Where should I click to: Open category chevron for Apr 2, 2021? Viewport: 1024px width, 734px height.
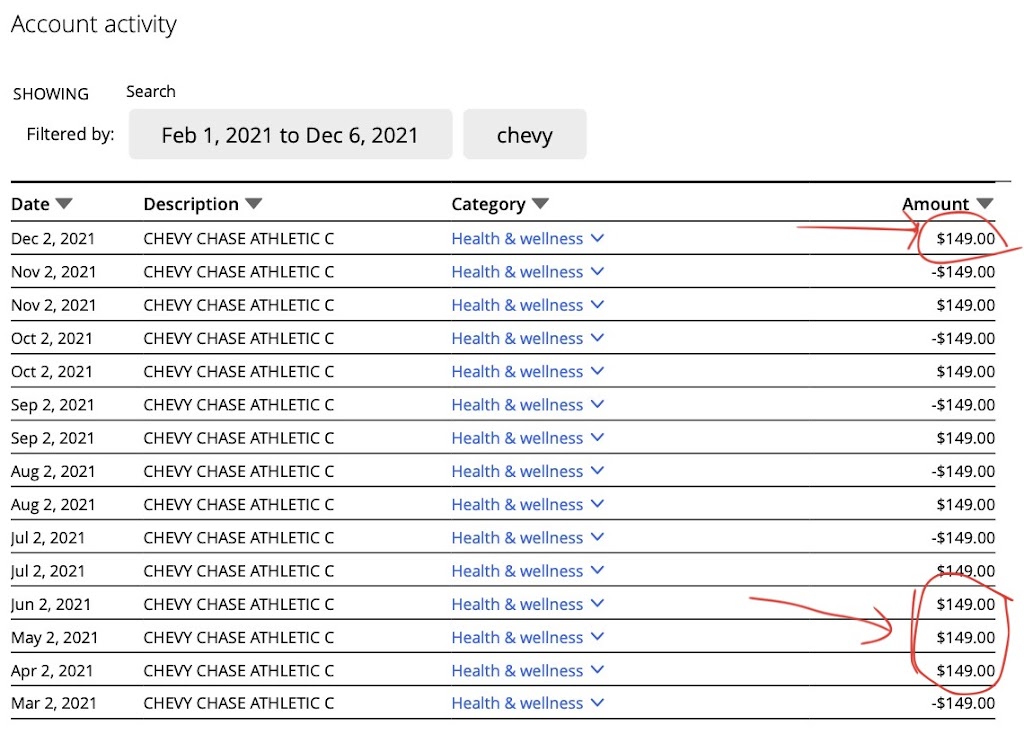(x=598, y=670)
